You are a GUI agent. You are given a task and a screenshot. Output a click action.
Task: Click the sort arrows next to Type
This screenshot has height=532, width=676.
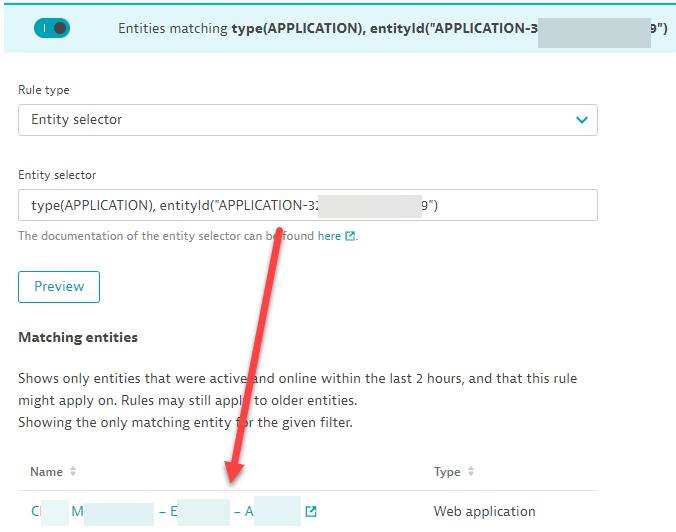pos(471,472)
